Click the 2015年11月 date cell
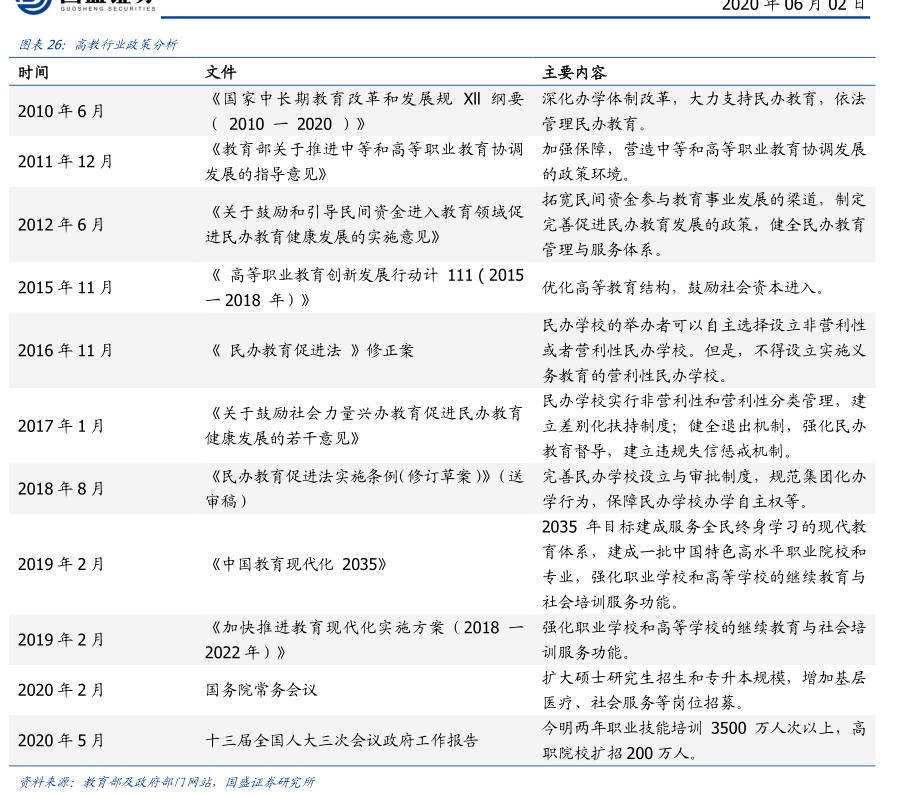This screenshot has height=796, width=899. pyautogui.click(x=65, y=288)
